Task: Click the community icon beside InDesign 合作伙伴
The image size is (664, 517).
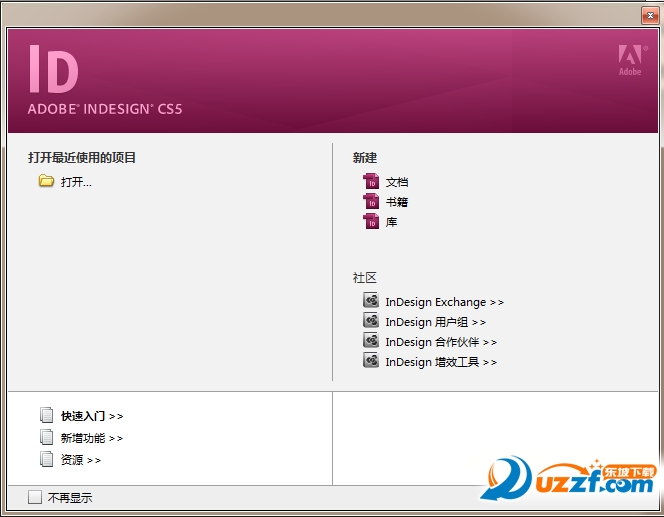Action: coord(371,340)
